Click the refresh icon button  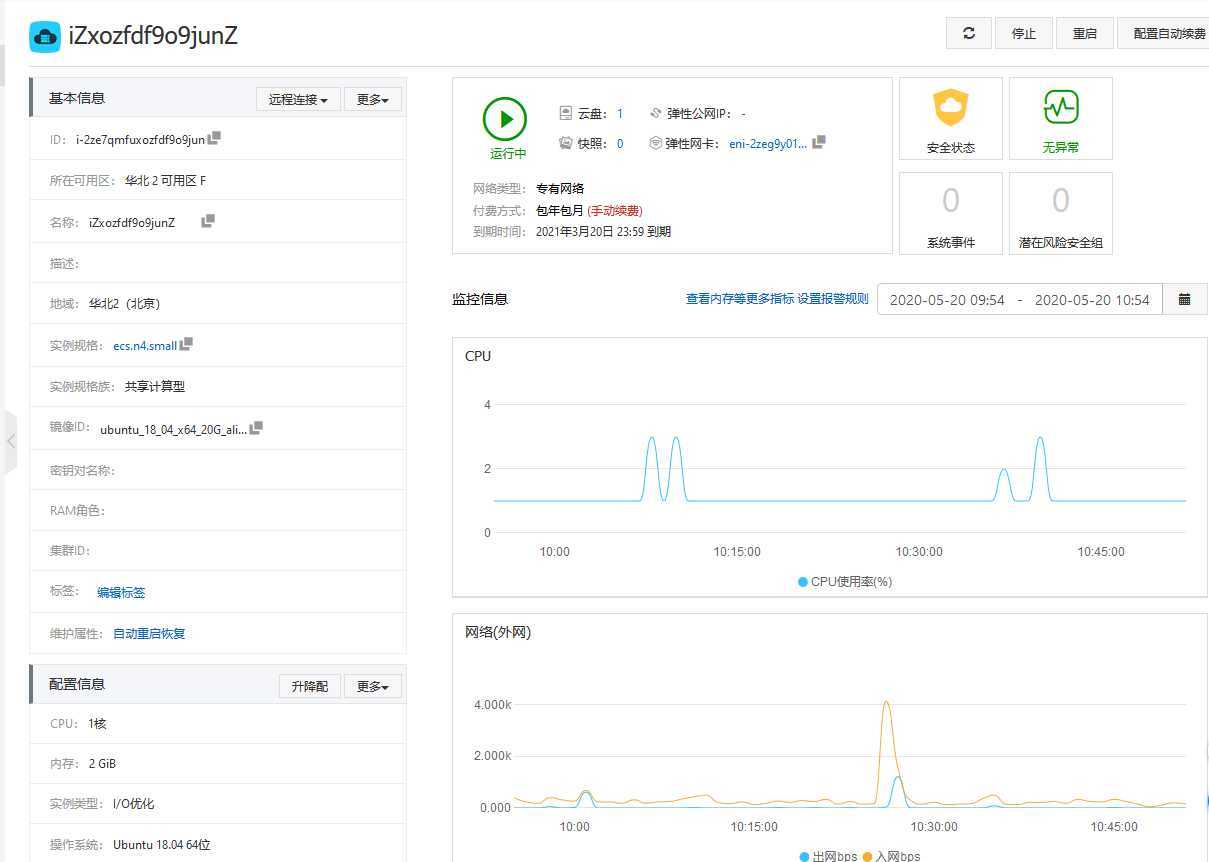(x=968, y=33)
